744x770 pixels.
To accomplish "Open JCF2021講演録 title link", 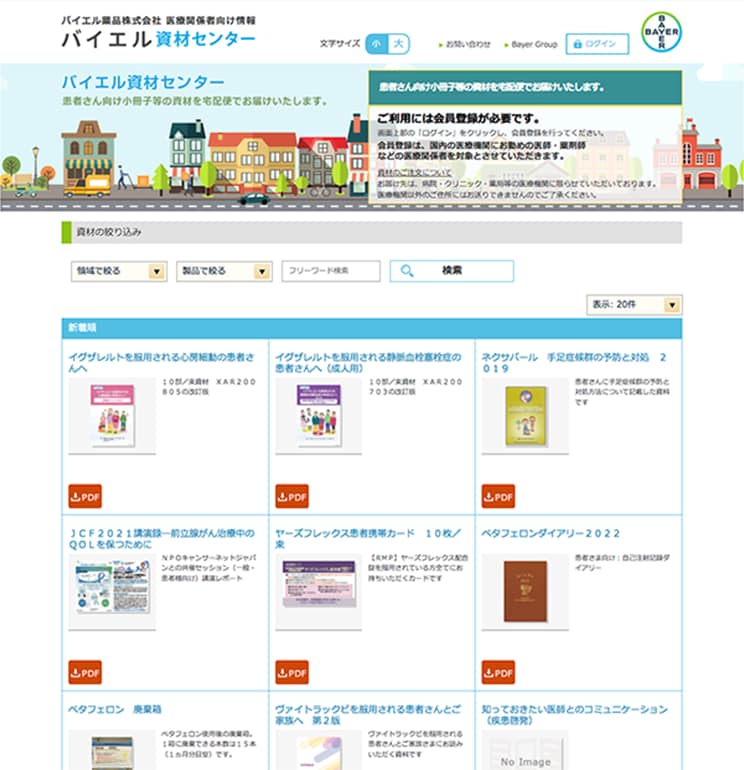I will 162,539.
